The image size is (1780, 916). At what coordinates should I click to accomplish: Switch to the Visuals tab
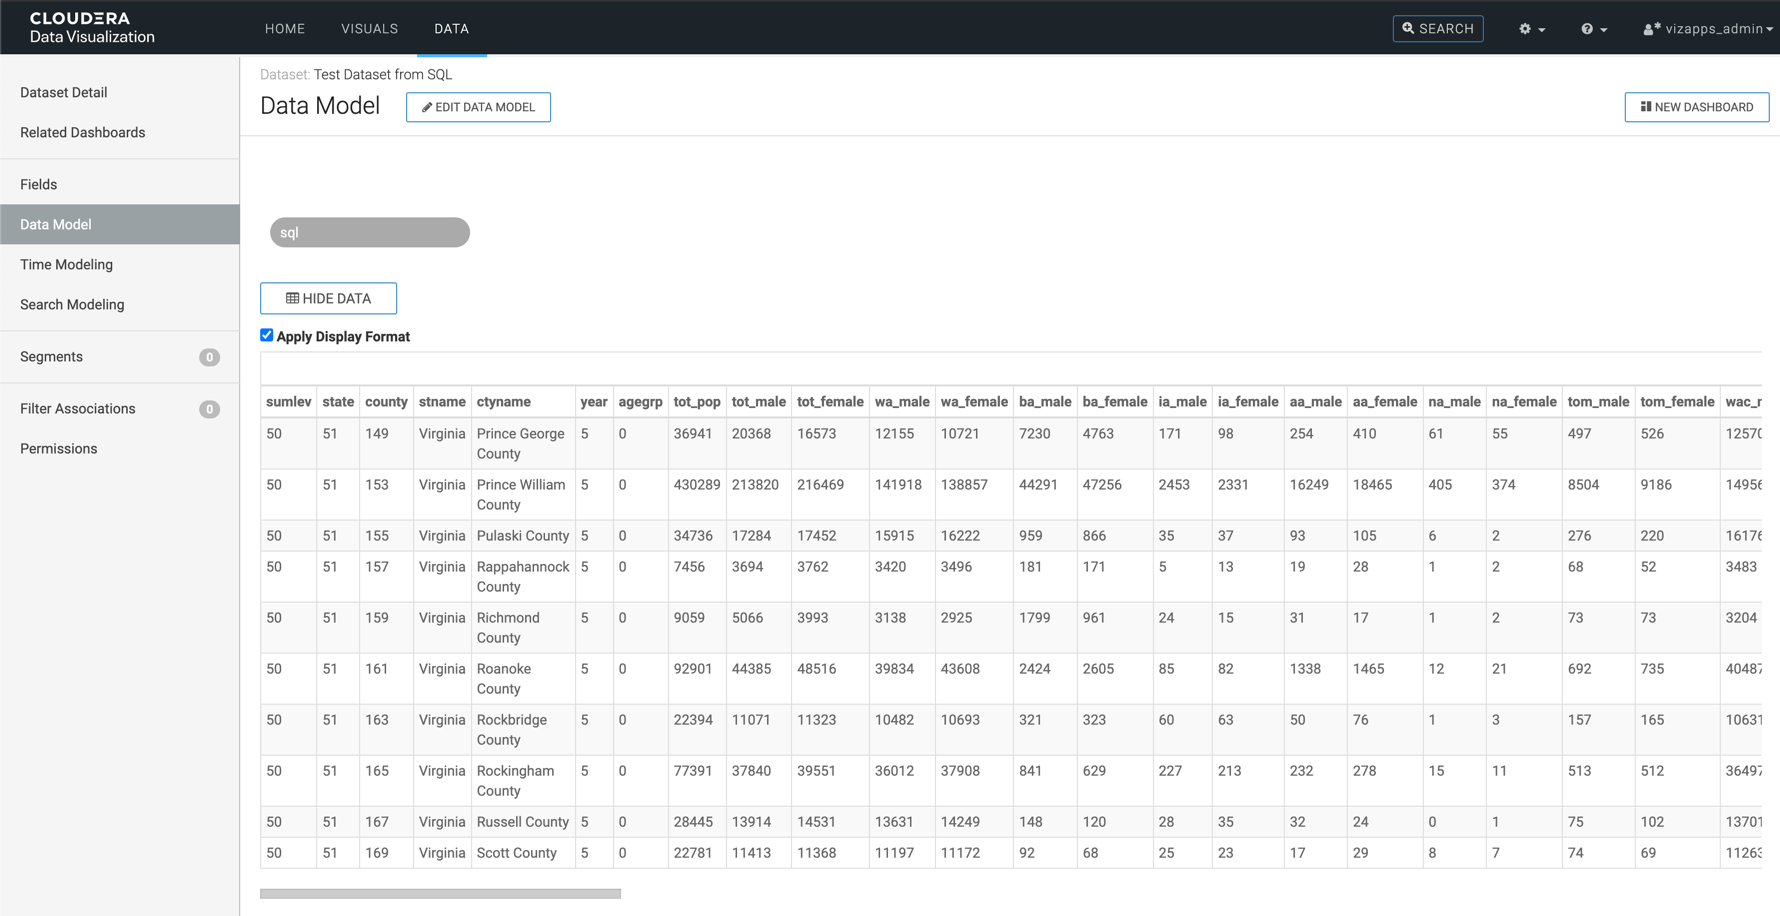(369, 29)
